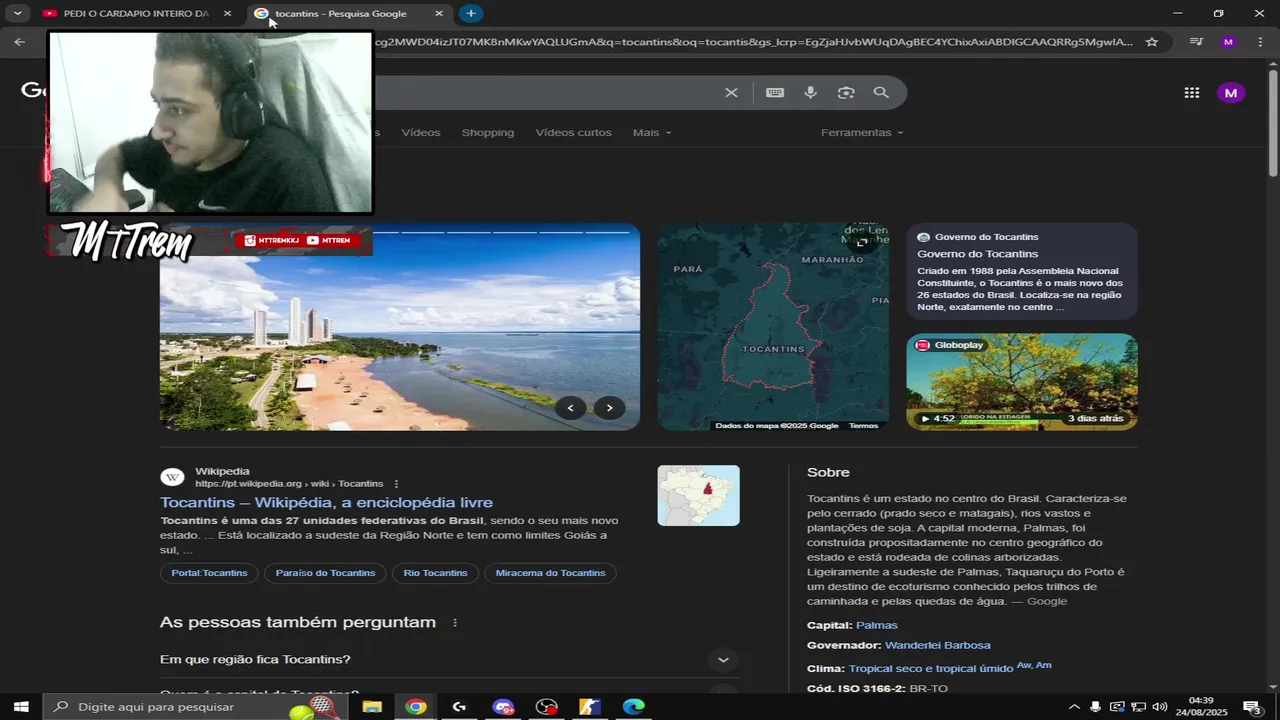Open the on-screen keyboard input tool

click(775, 93)
